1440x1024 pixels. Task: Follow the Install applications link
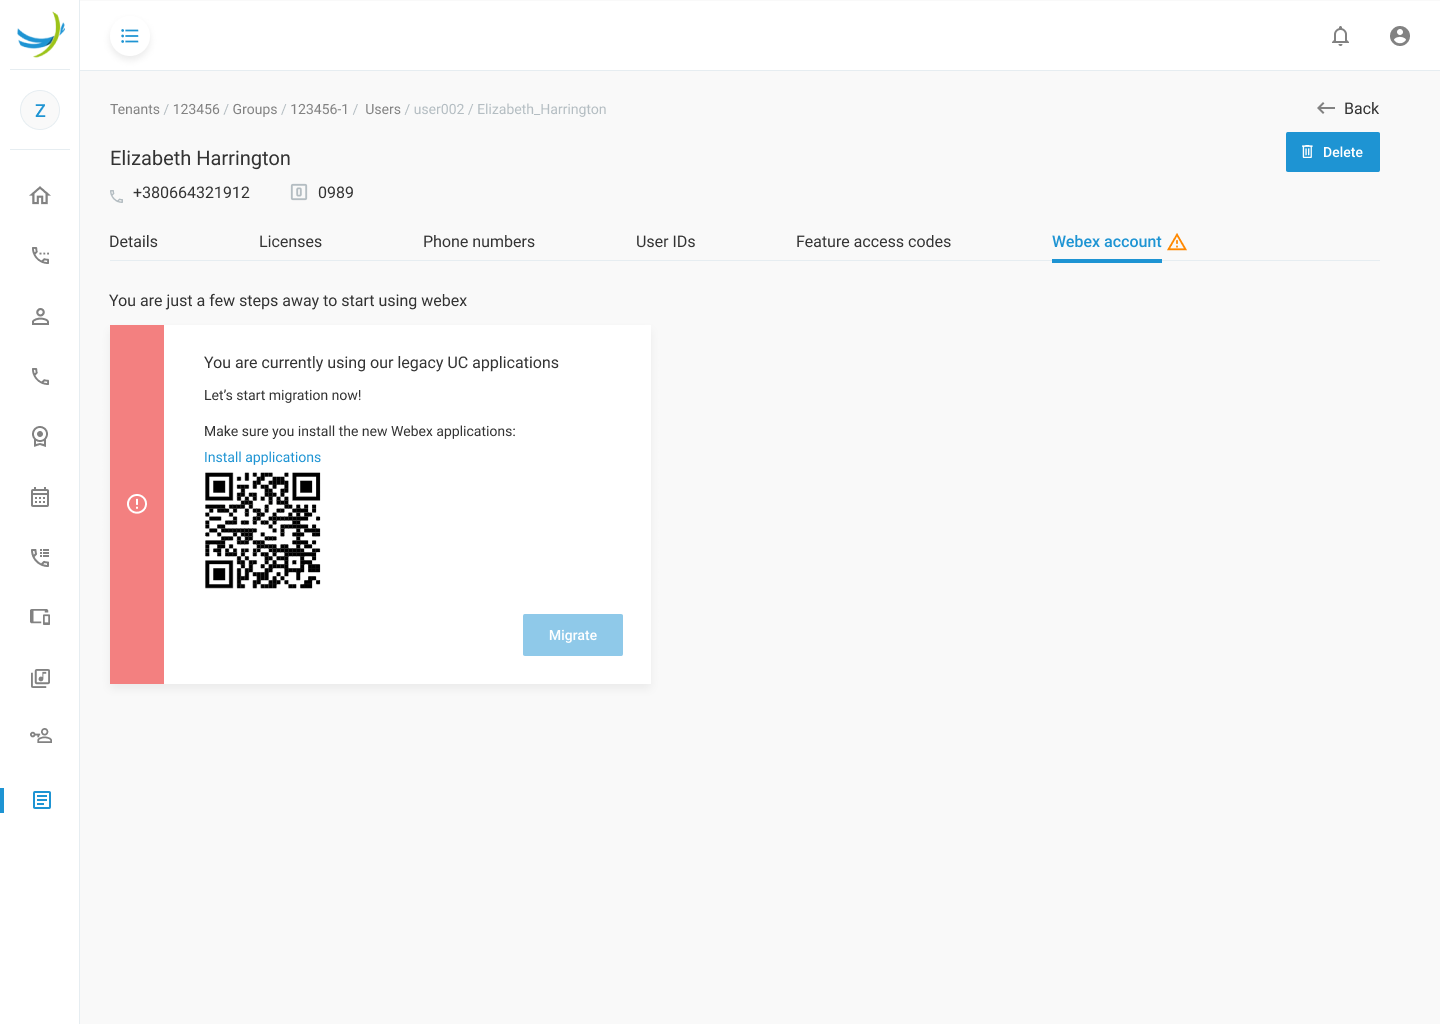point(262,457)
